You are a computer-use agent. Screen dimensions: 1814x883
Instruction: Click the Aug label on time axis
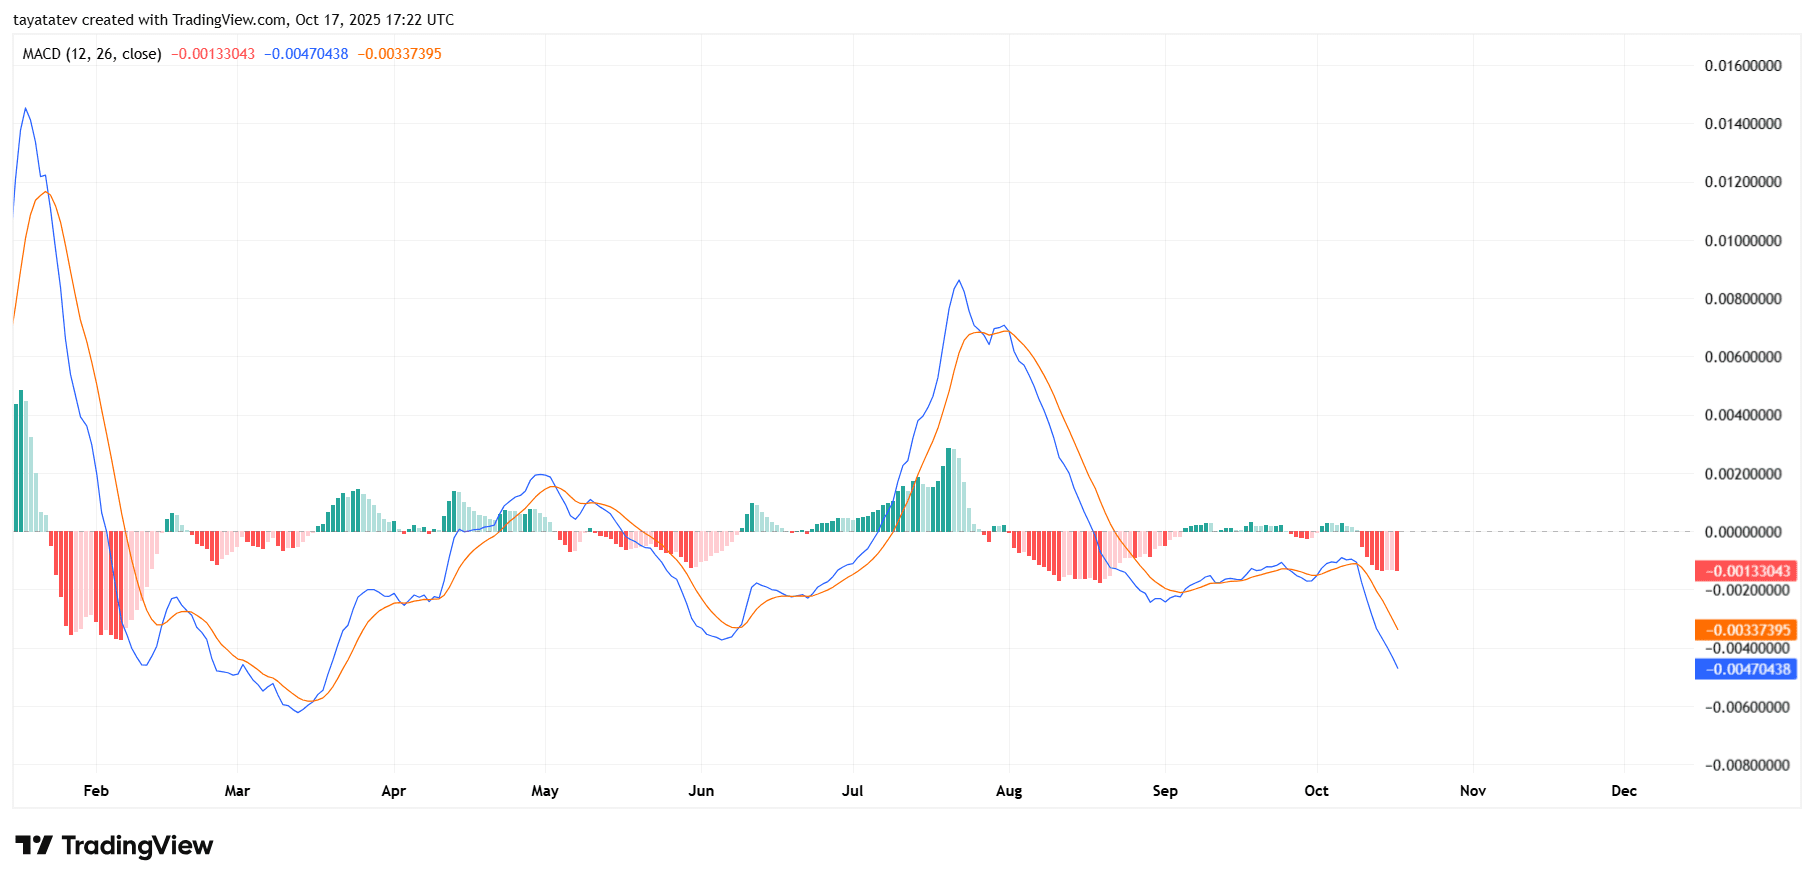[x=1009, y=791]
